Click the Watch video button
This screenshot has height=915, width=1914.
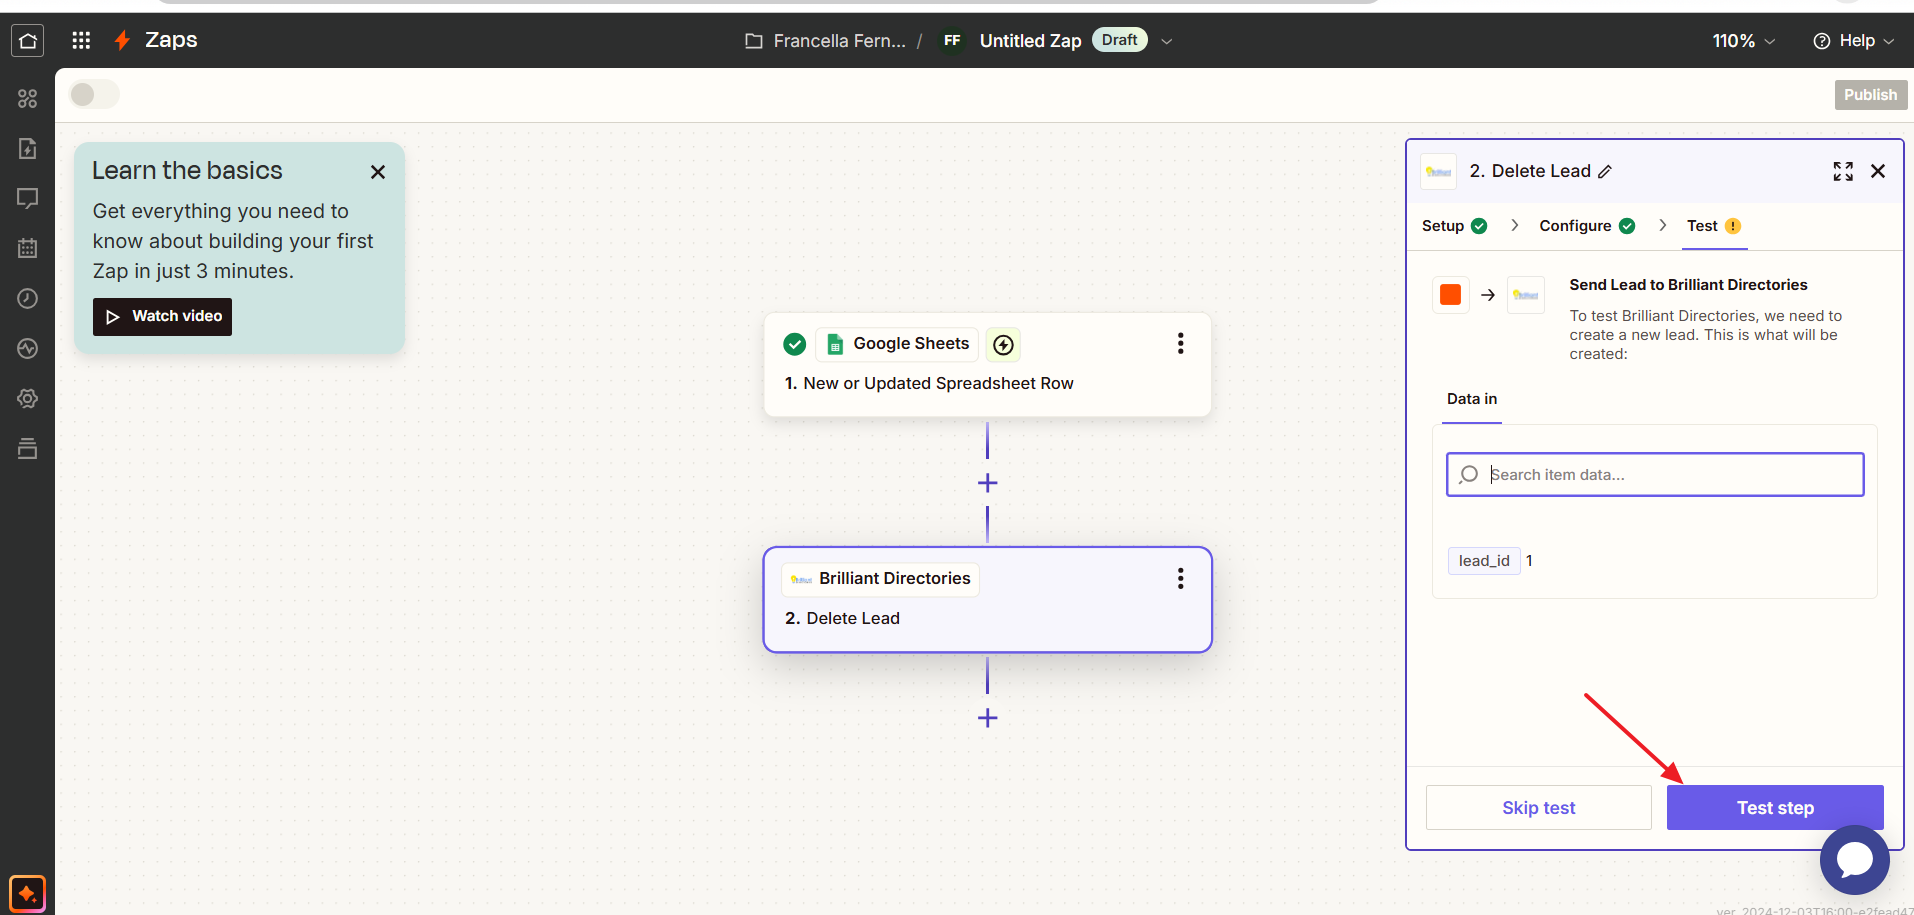(x=162, y=317)
